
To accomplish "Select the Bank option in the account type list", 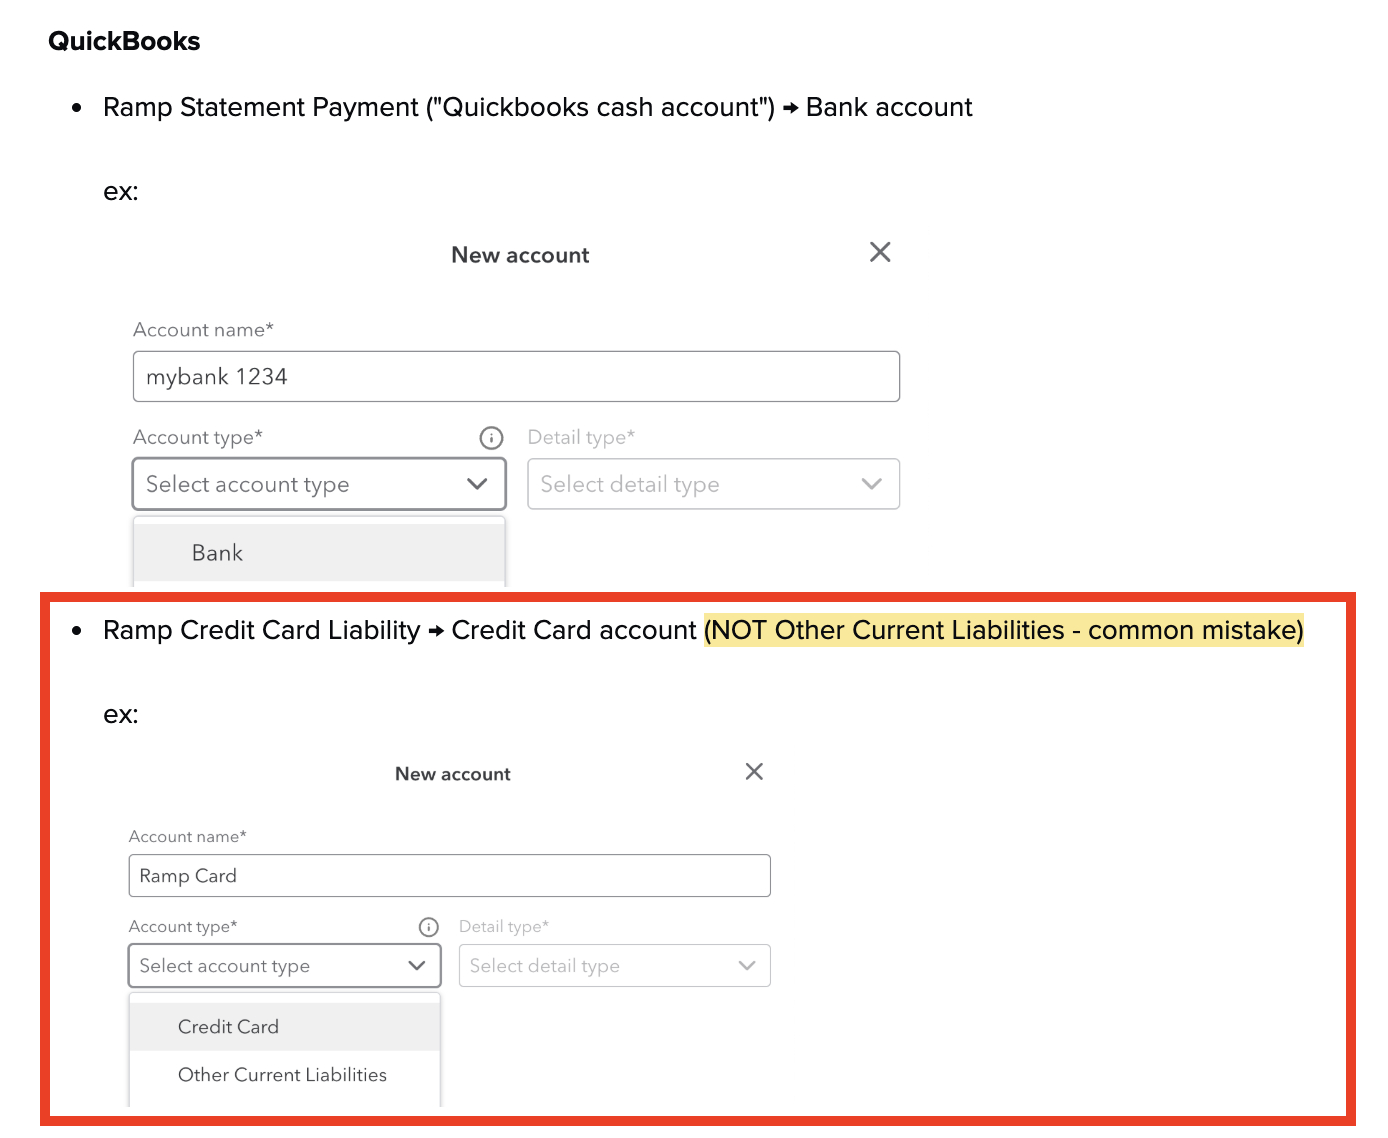I will click(x=217, y=552).
